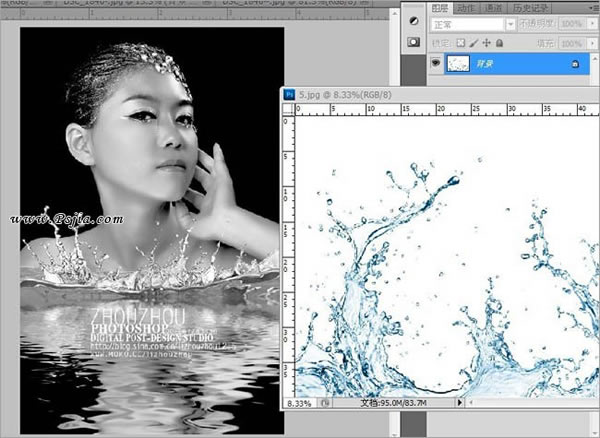This screenshot has height=438, width=600.
Task: Click the status bar arrow beside 文档 size
Action: click(459, 402)
